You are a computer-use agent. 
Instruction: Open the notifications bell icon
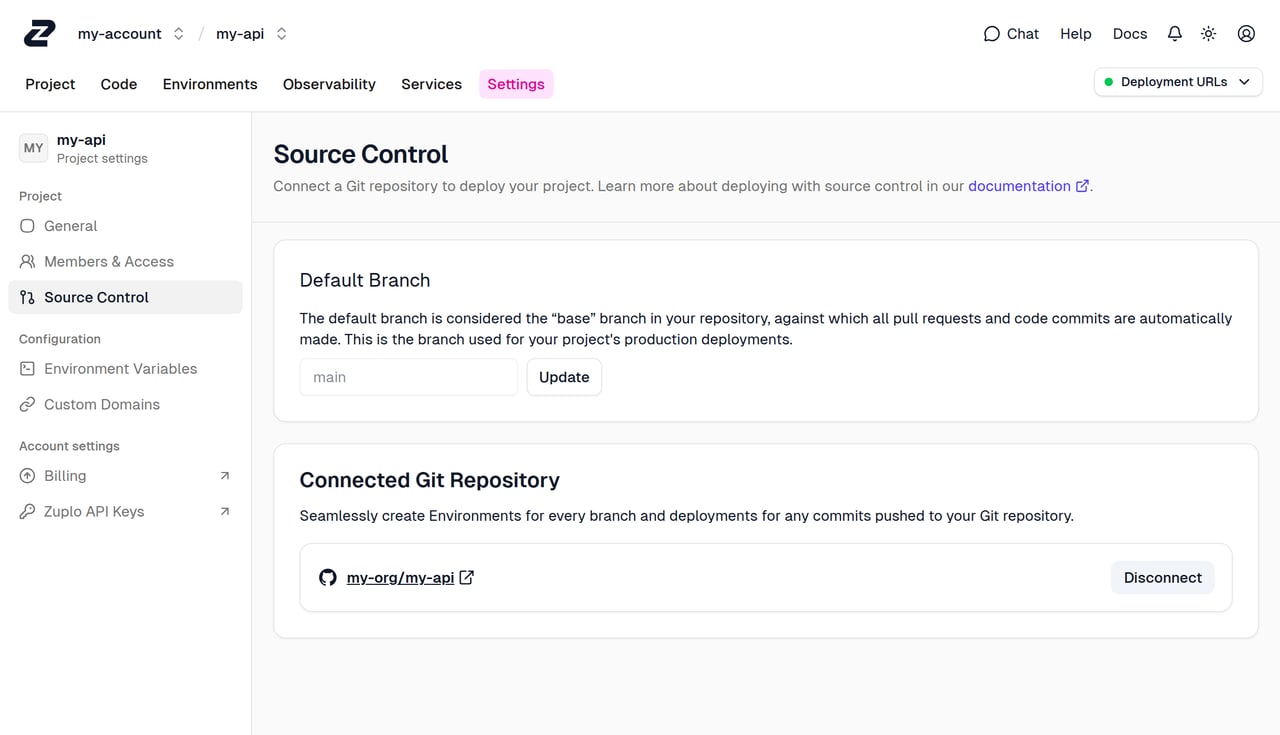pyautogui.click(x=1175, y=33)
